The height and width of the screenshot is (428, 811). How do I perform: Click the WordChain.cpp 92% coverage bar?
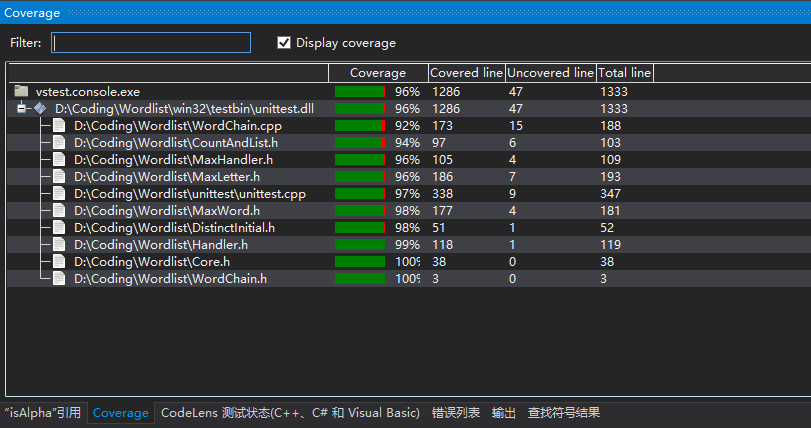pyautogui.click(x=360, y=126)
